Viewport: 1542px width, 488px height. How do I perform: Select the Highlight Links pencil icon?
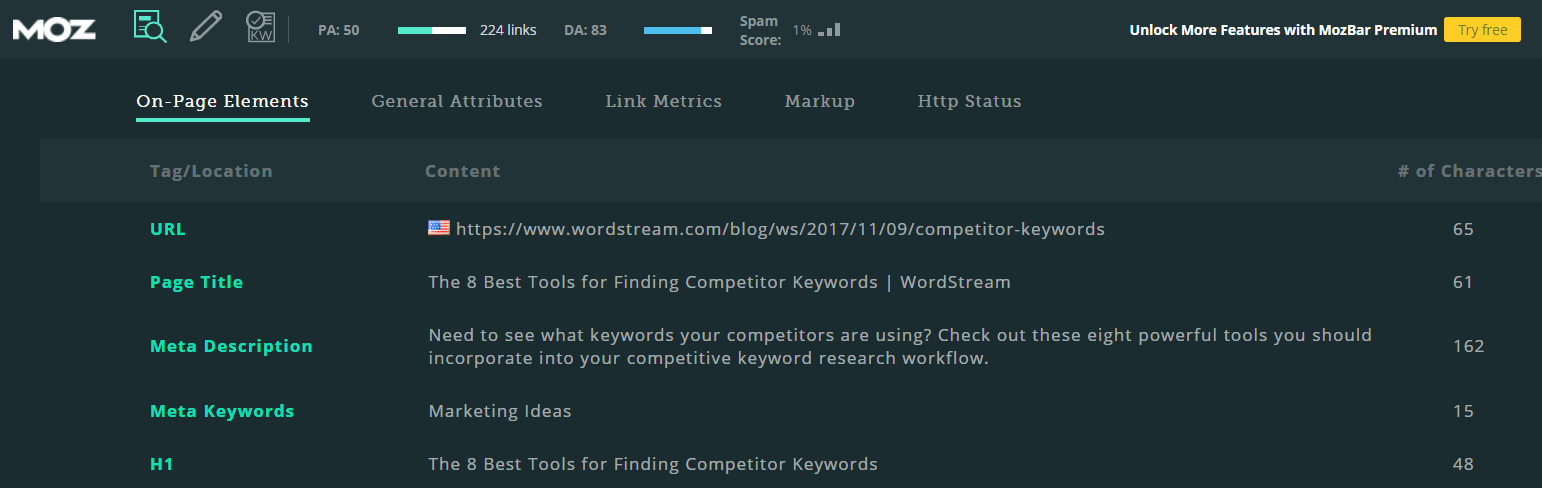pos(205,27)
